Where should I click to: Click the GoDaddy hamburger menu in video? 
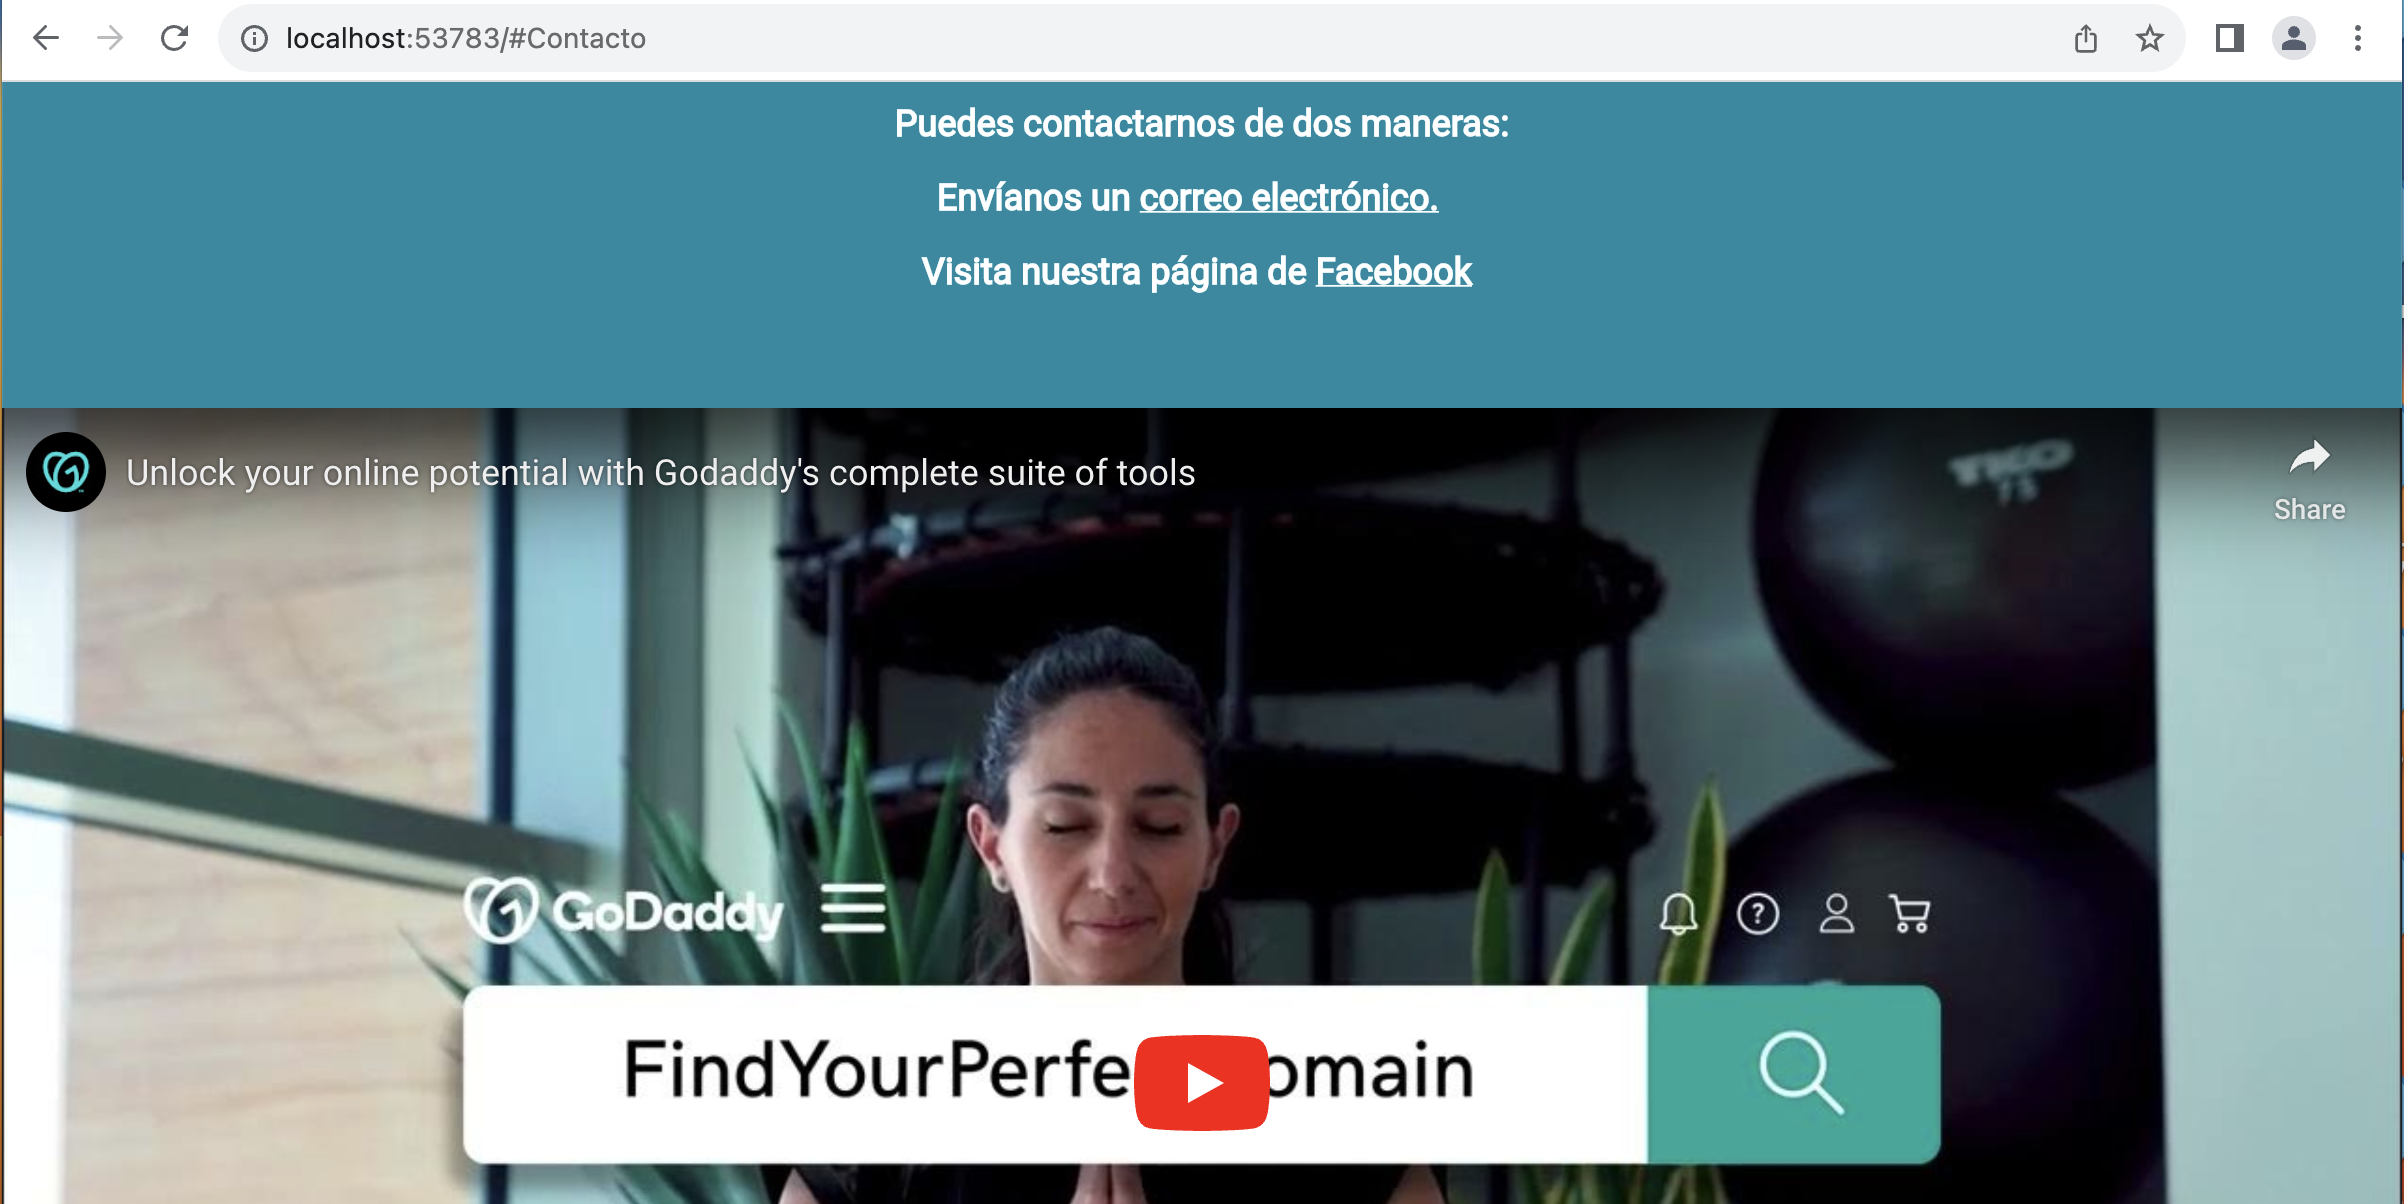point(853,908)
